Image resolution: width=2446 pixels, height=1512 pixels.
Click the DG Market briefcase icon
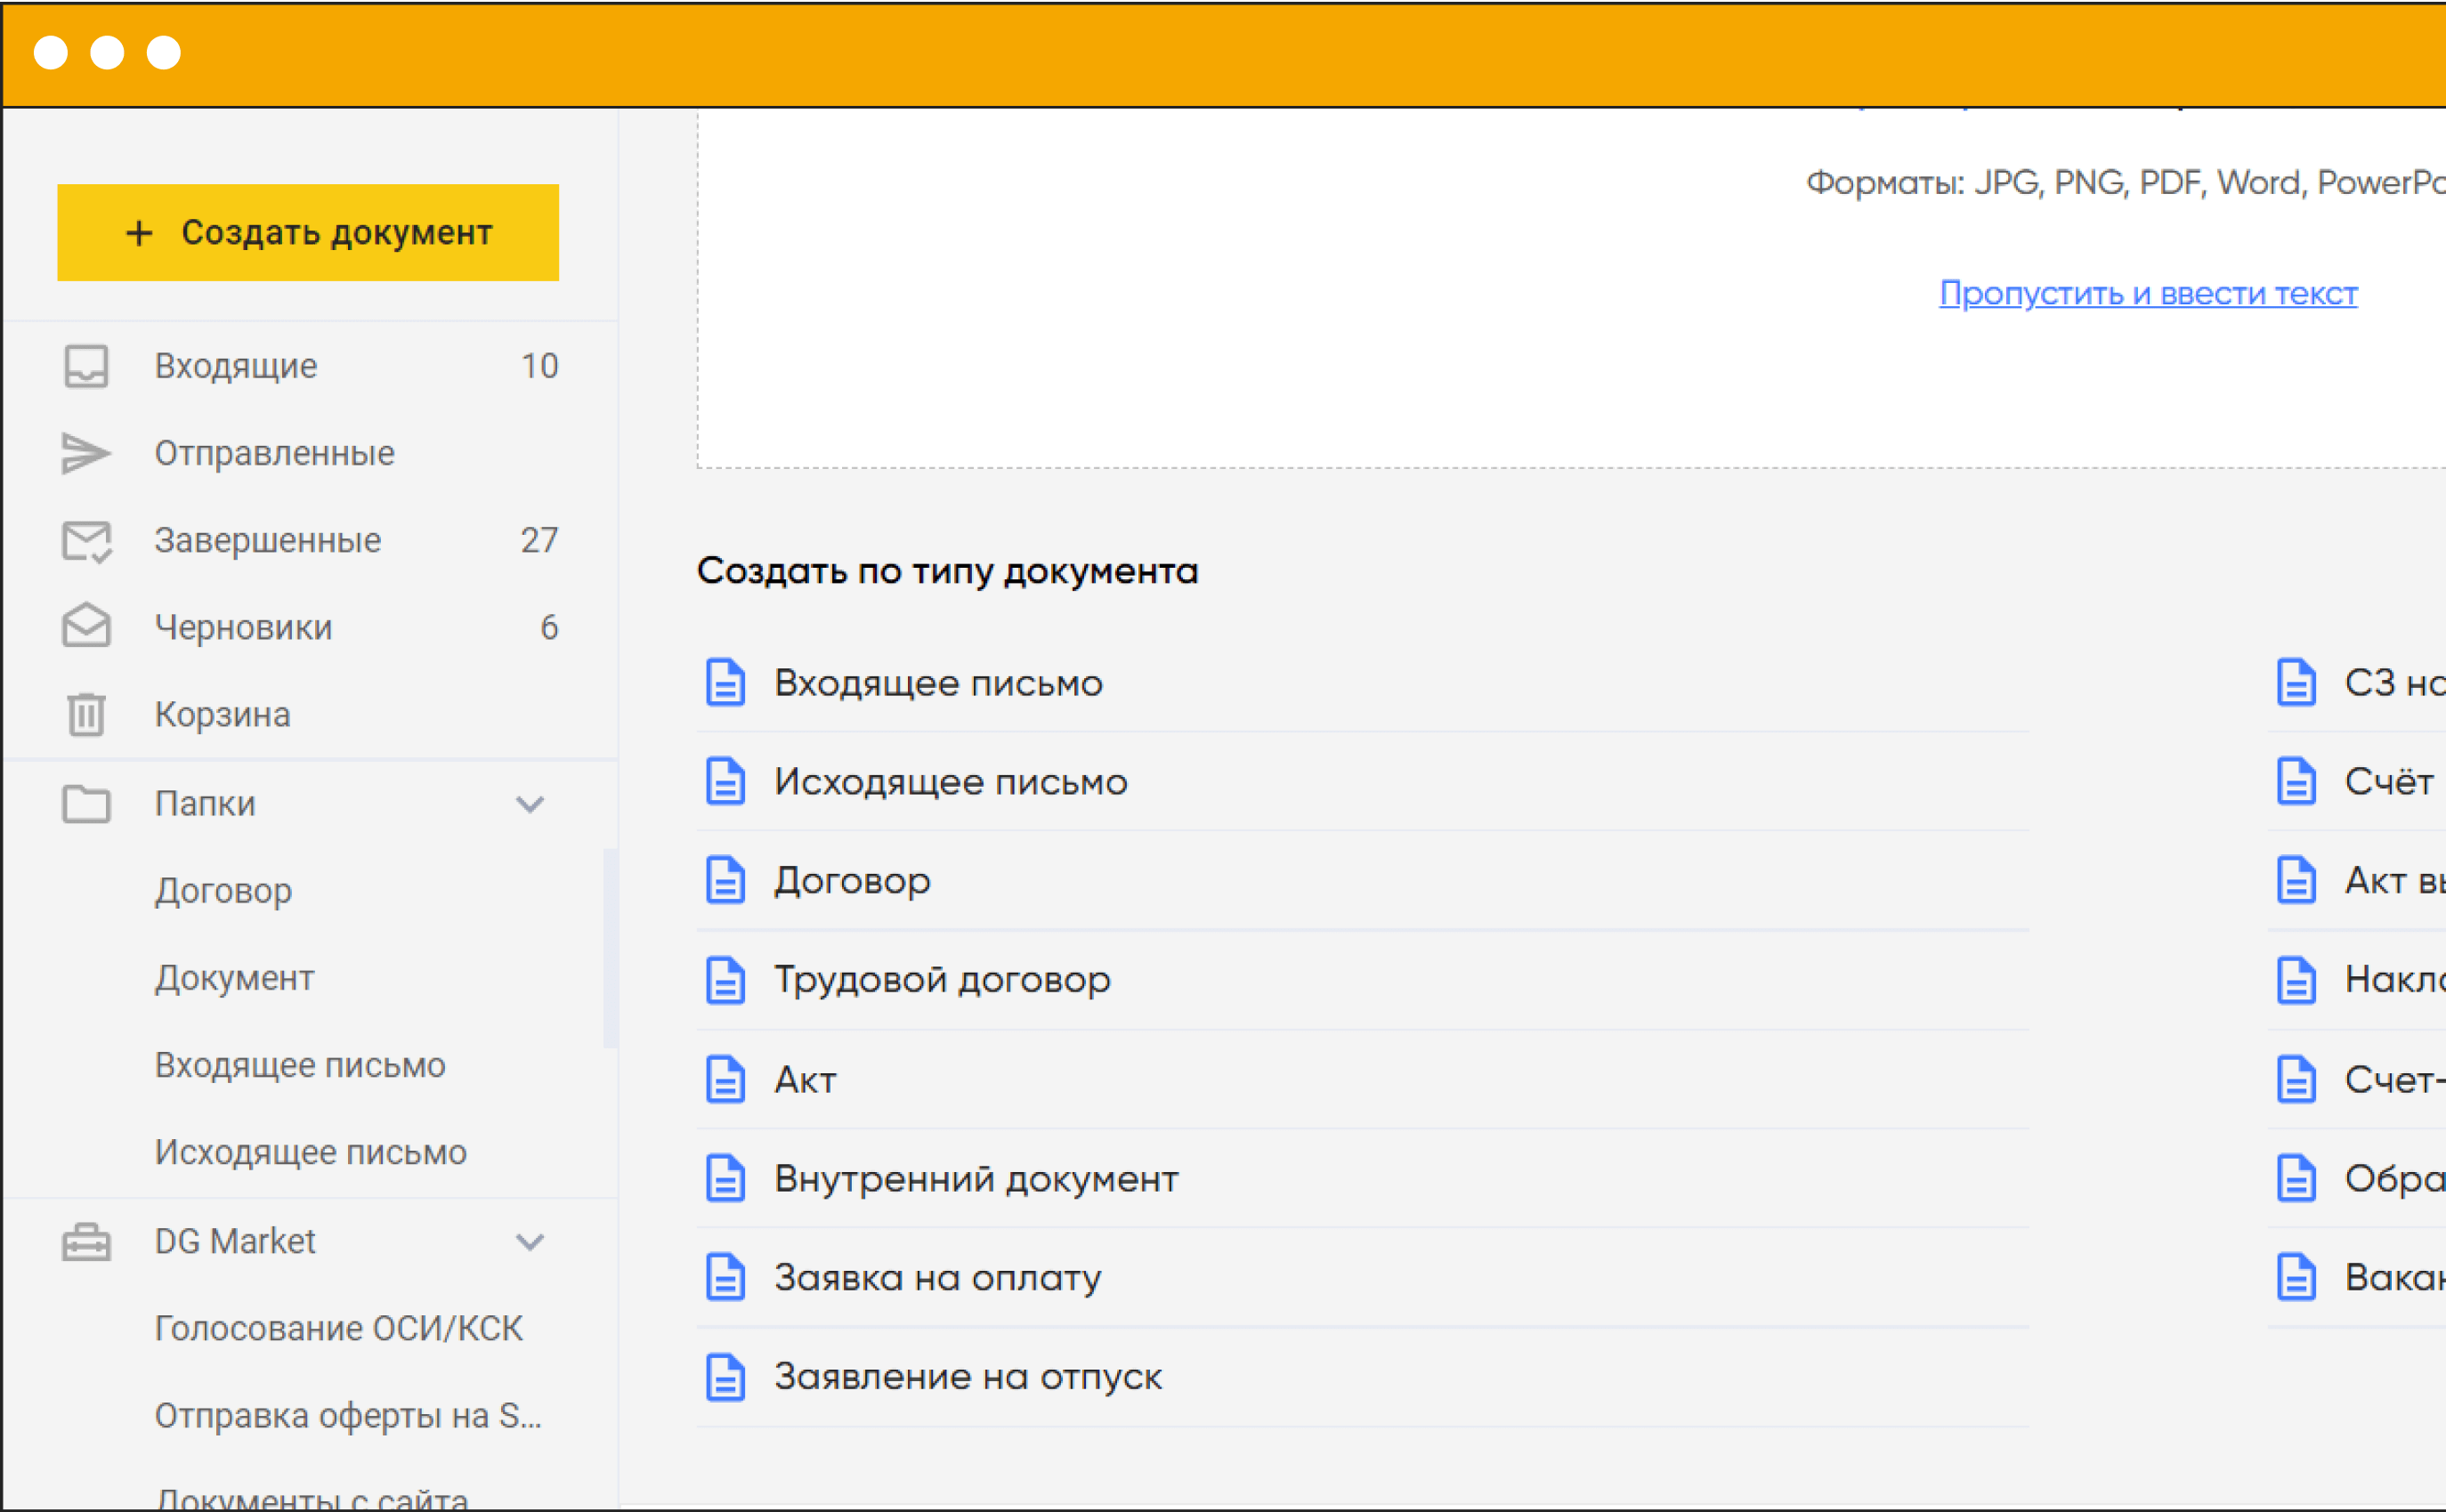point(86,1242)
